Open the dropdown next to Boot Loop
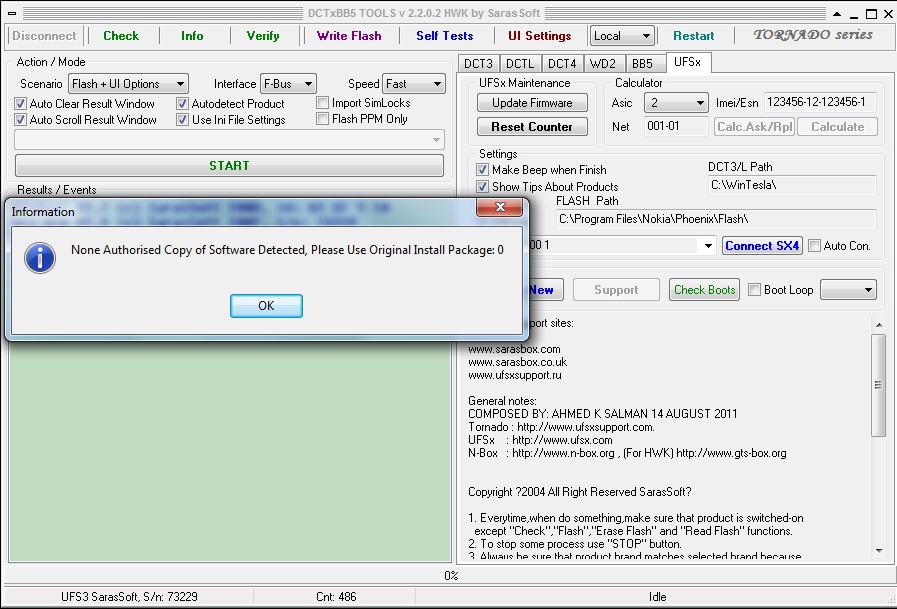 click(x=848, y=290)
